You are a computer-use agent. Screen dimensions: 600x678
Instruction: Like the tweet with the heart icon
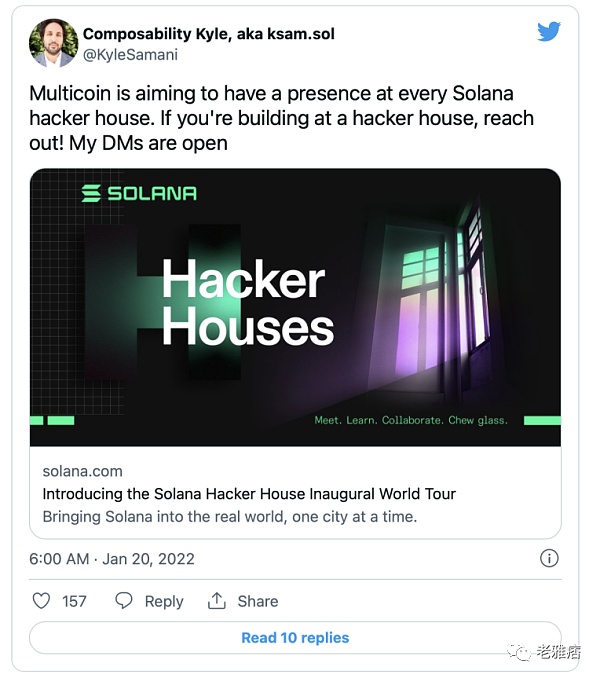point(41,601)
